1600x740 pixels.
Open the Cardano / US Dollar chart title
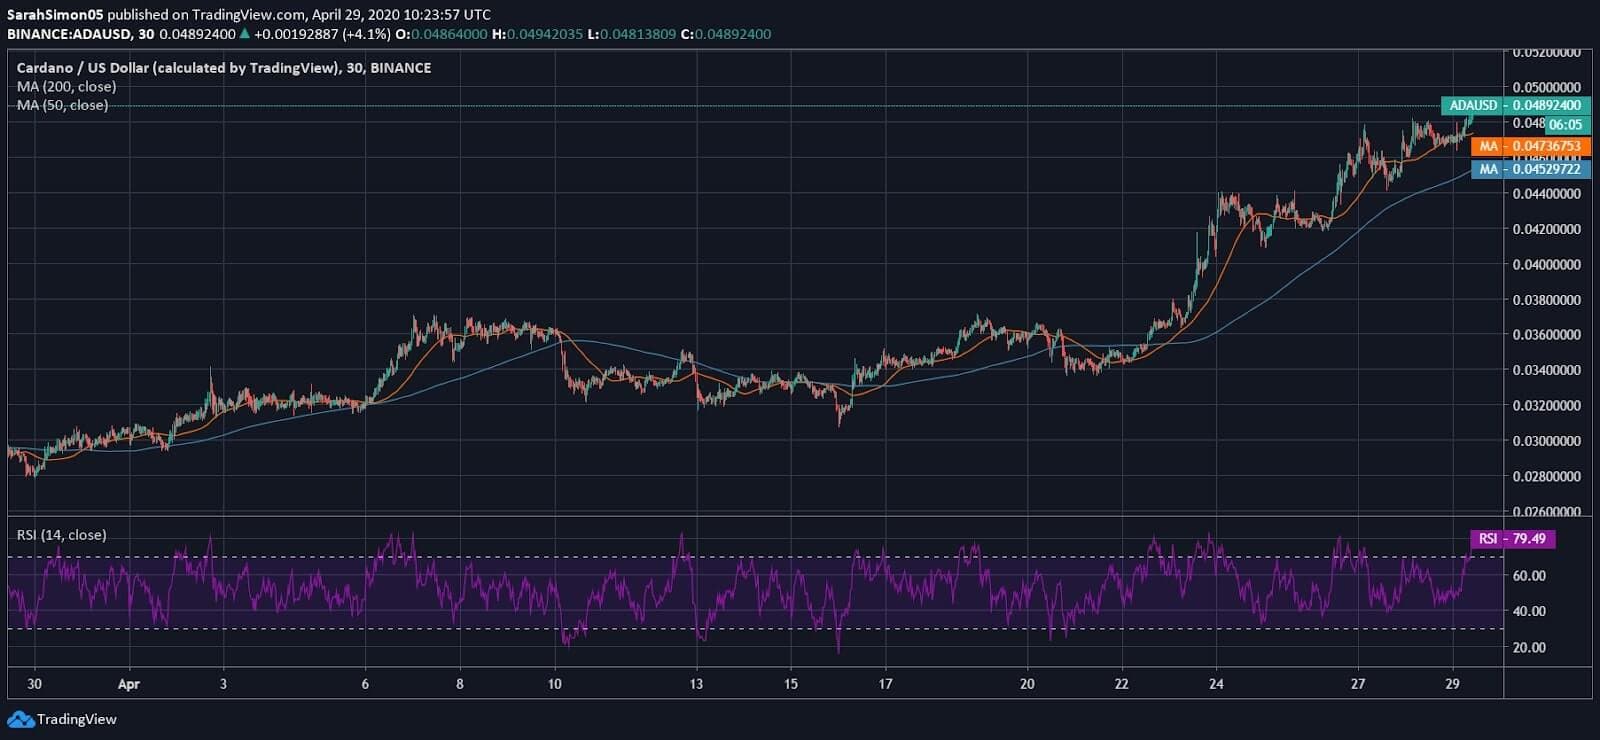click(223, 68)
